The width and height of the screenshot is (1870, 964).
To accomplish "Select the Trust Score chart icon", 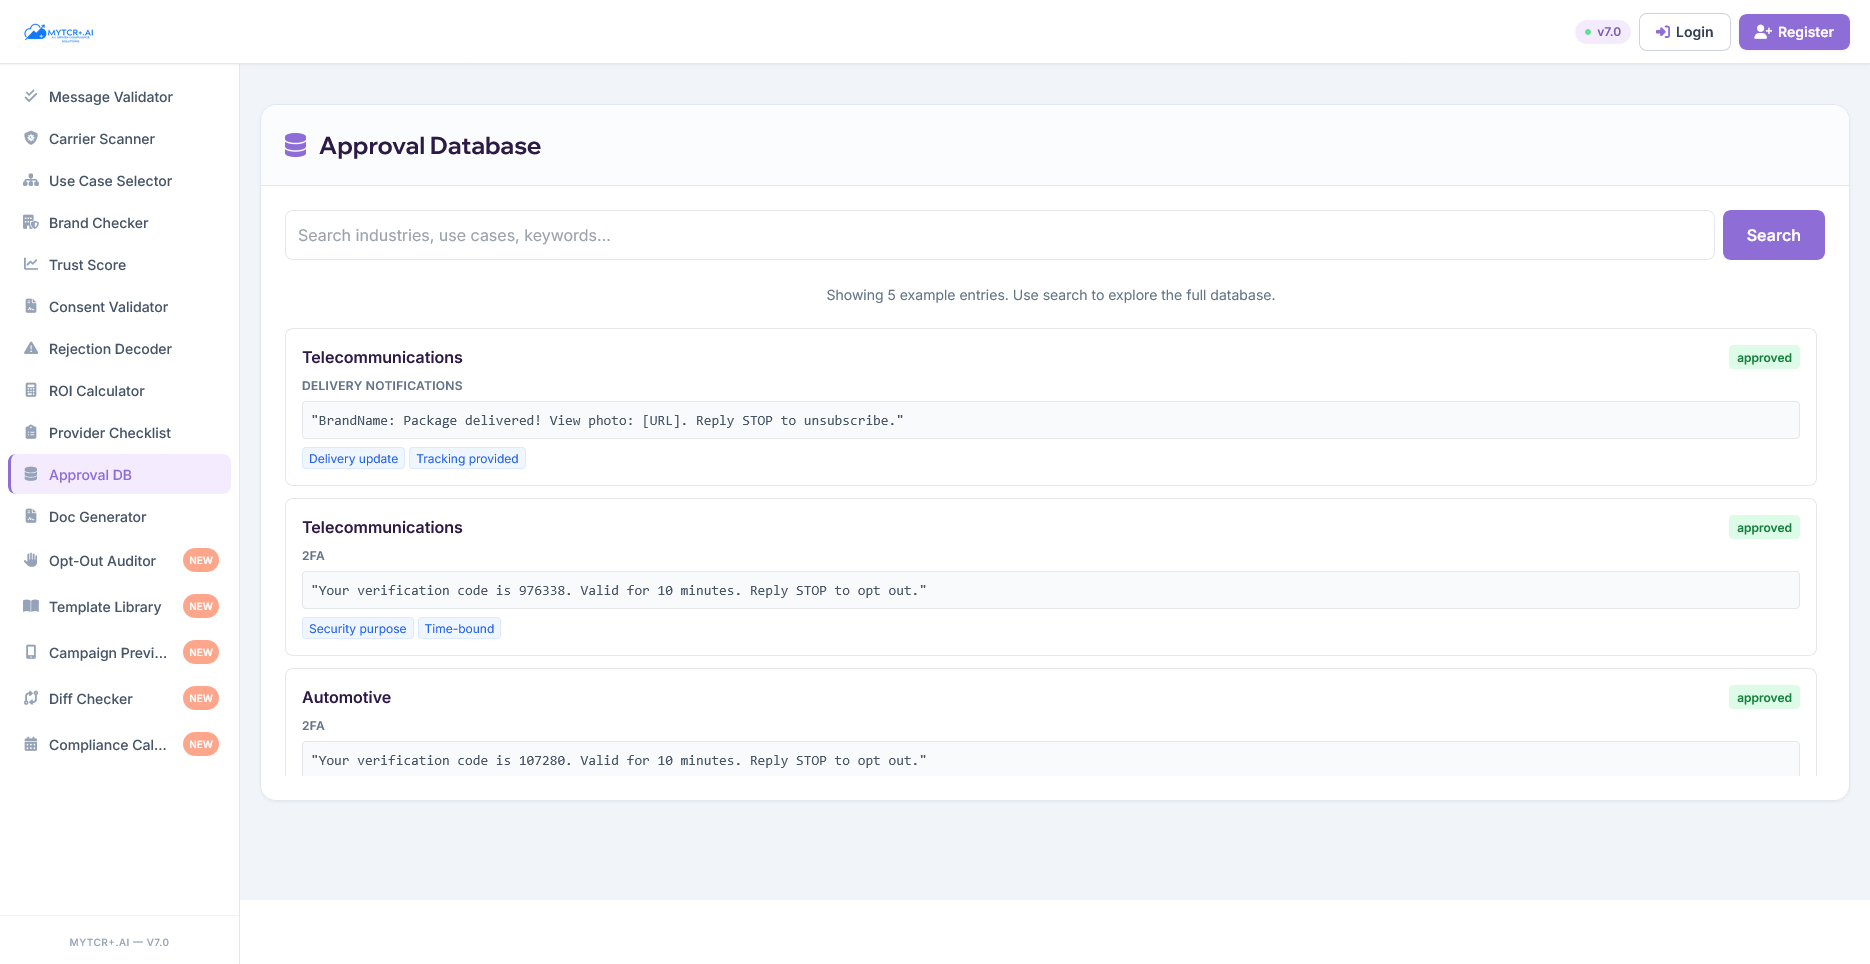I will 31,264.
